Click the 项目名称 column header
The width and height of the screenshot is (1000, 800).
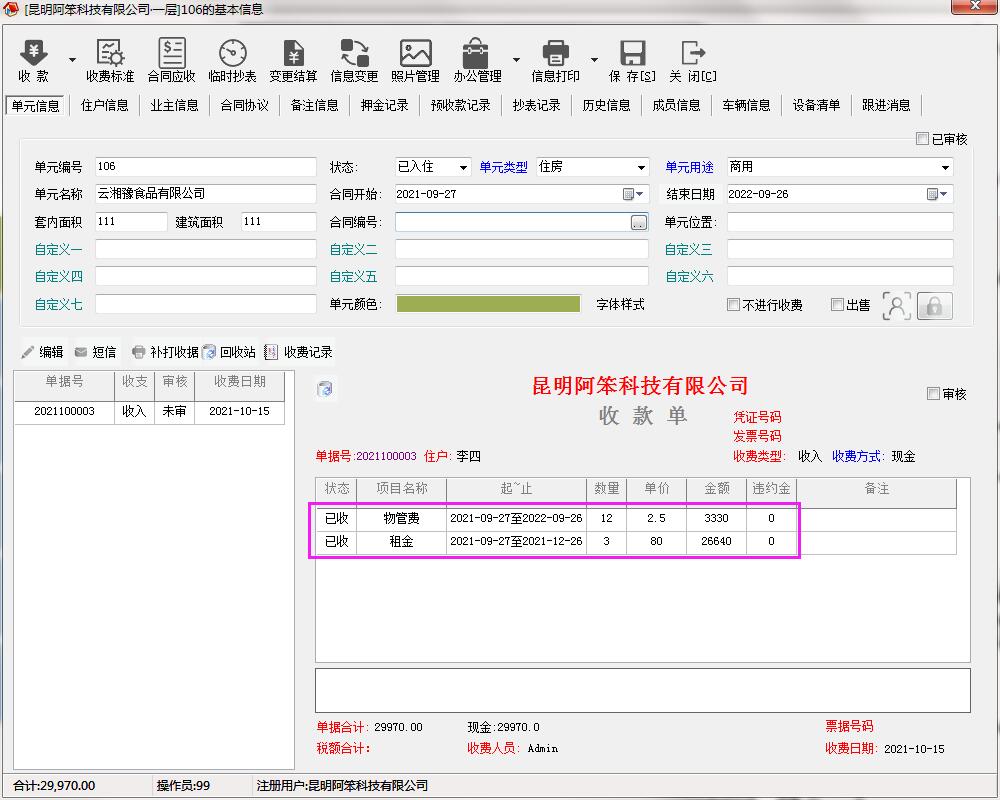(x=402, y=489)
